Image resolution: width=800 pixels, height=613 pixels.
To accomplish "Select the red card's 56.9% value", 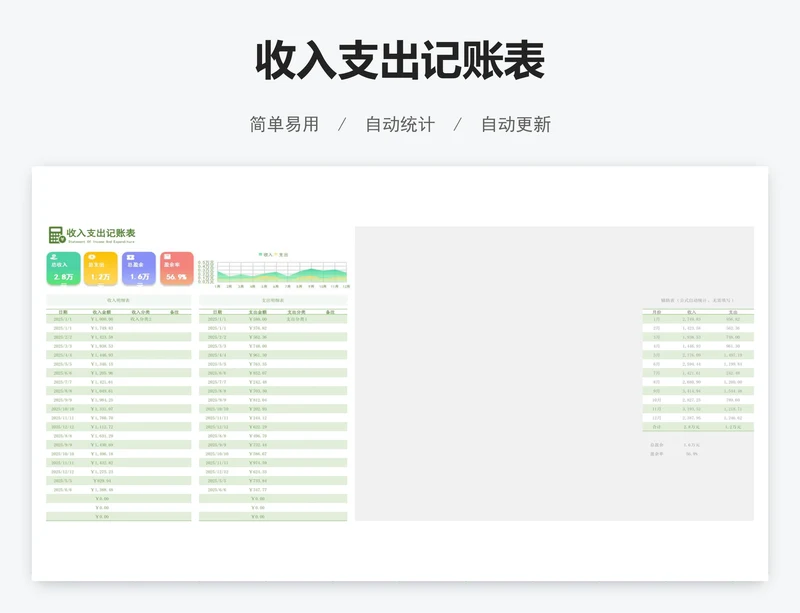I will tap(177, 277).
